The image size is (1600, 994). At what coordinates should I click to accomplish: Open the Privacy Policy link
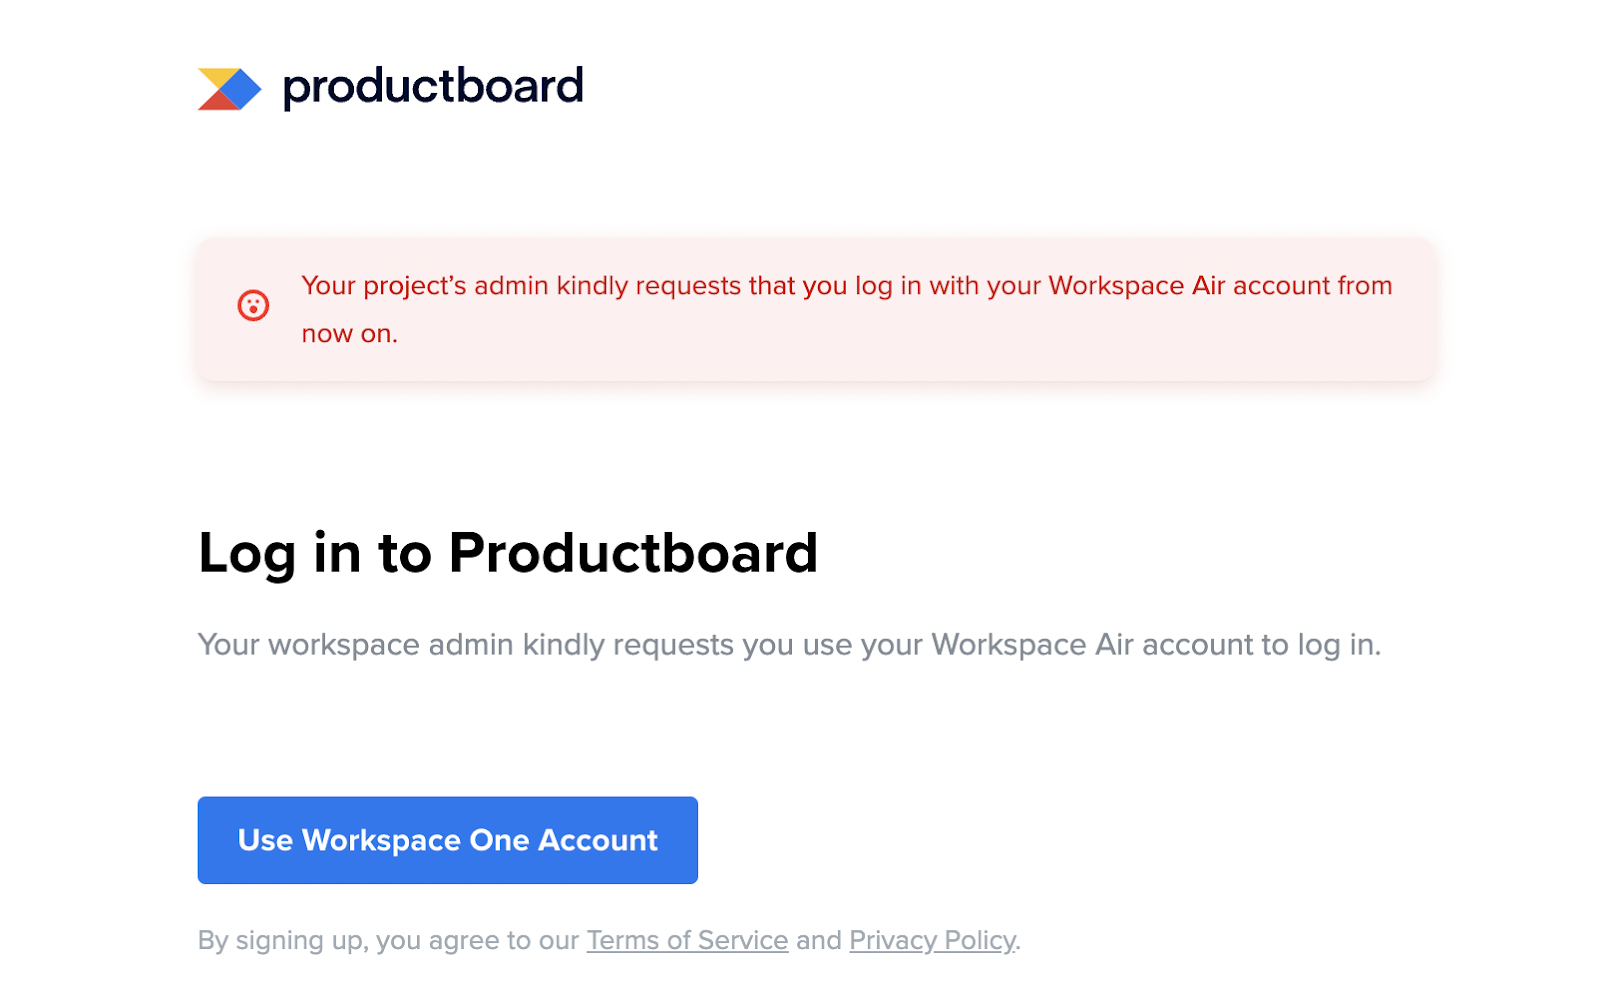click(932, 940)
